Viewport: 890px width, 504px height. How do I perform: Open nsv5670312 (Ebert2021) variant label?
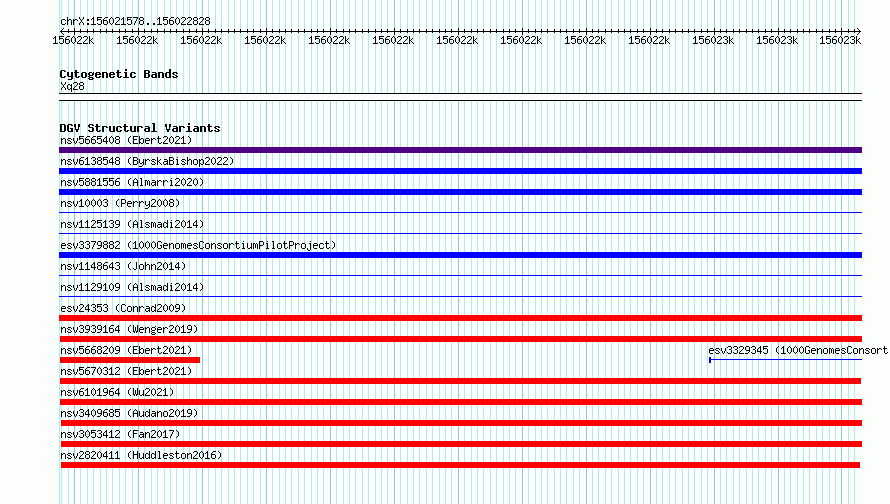tap(126, 371)
